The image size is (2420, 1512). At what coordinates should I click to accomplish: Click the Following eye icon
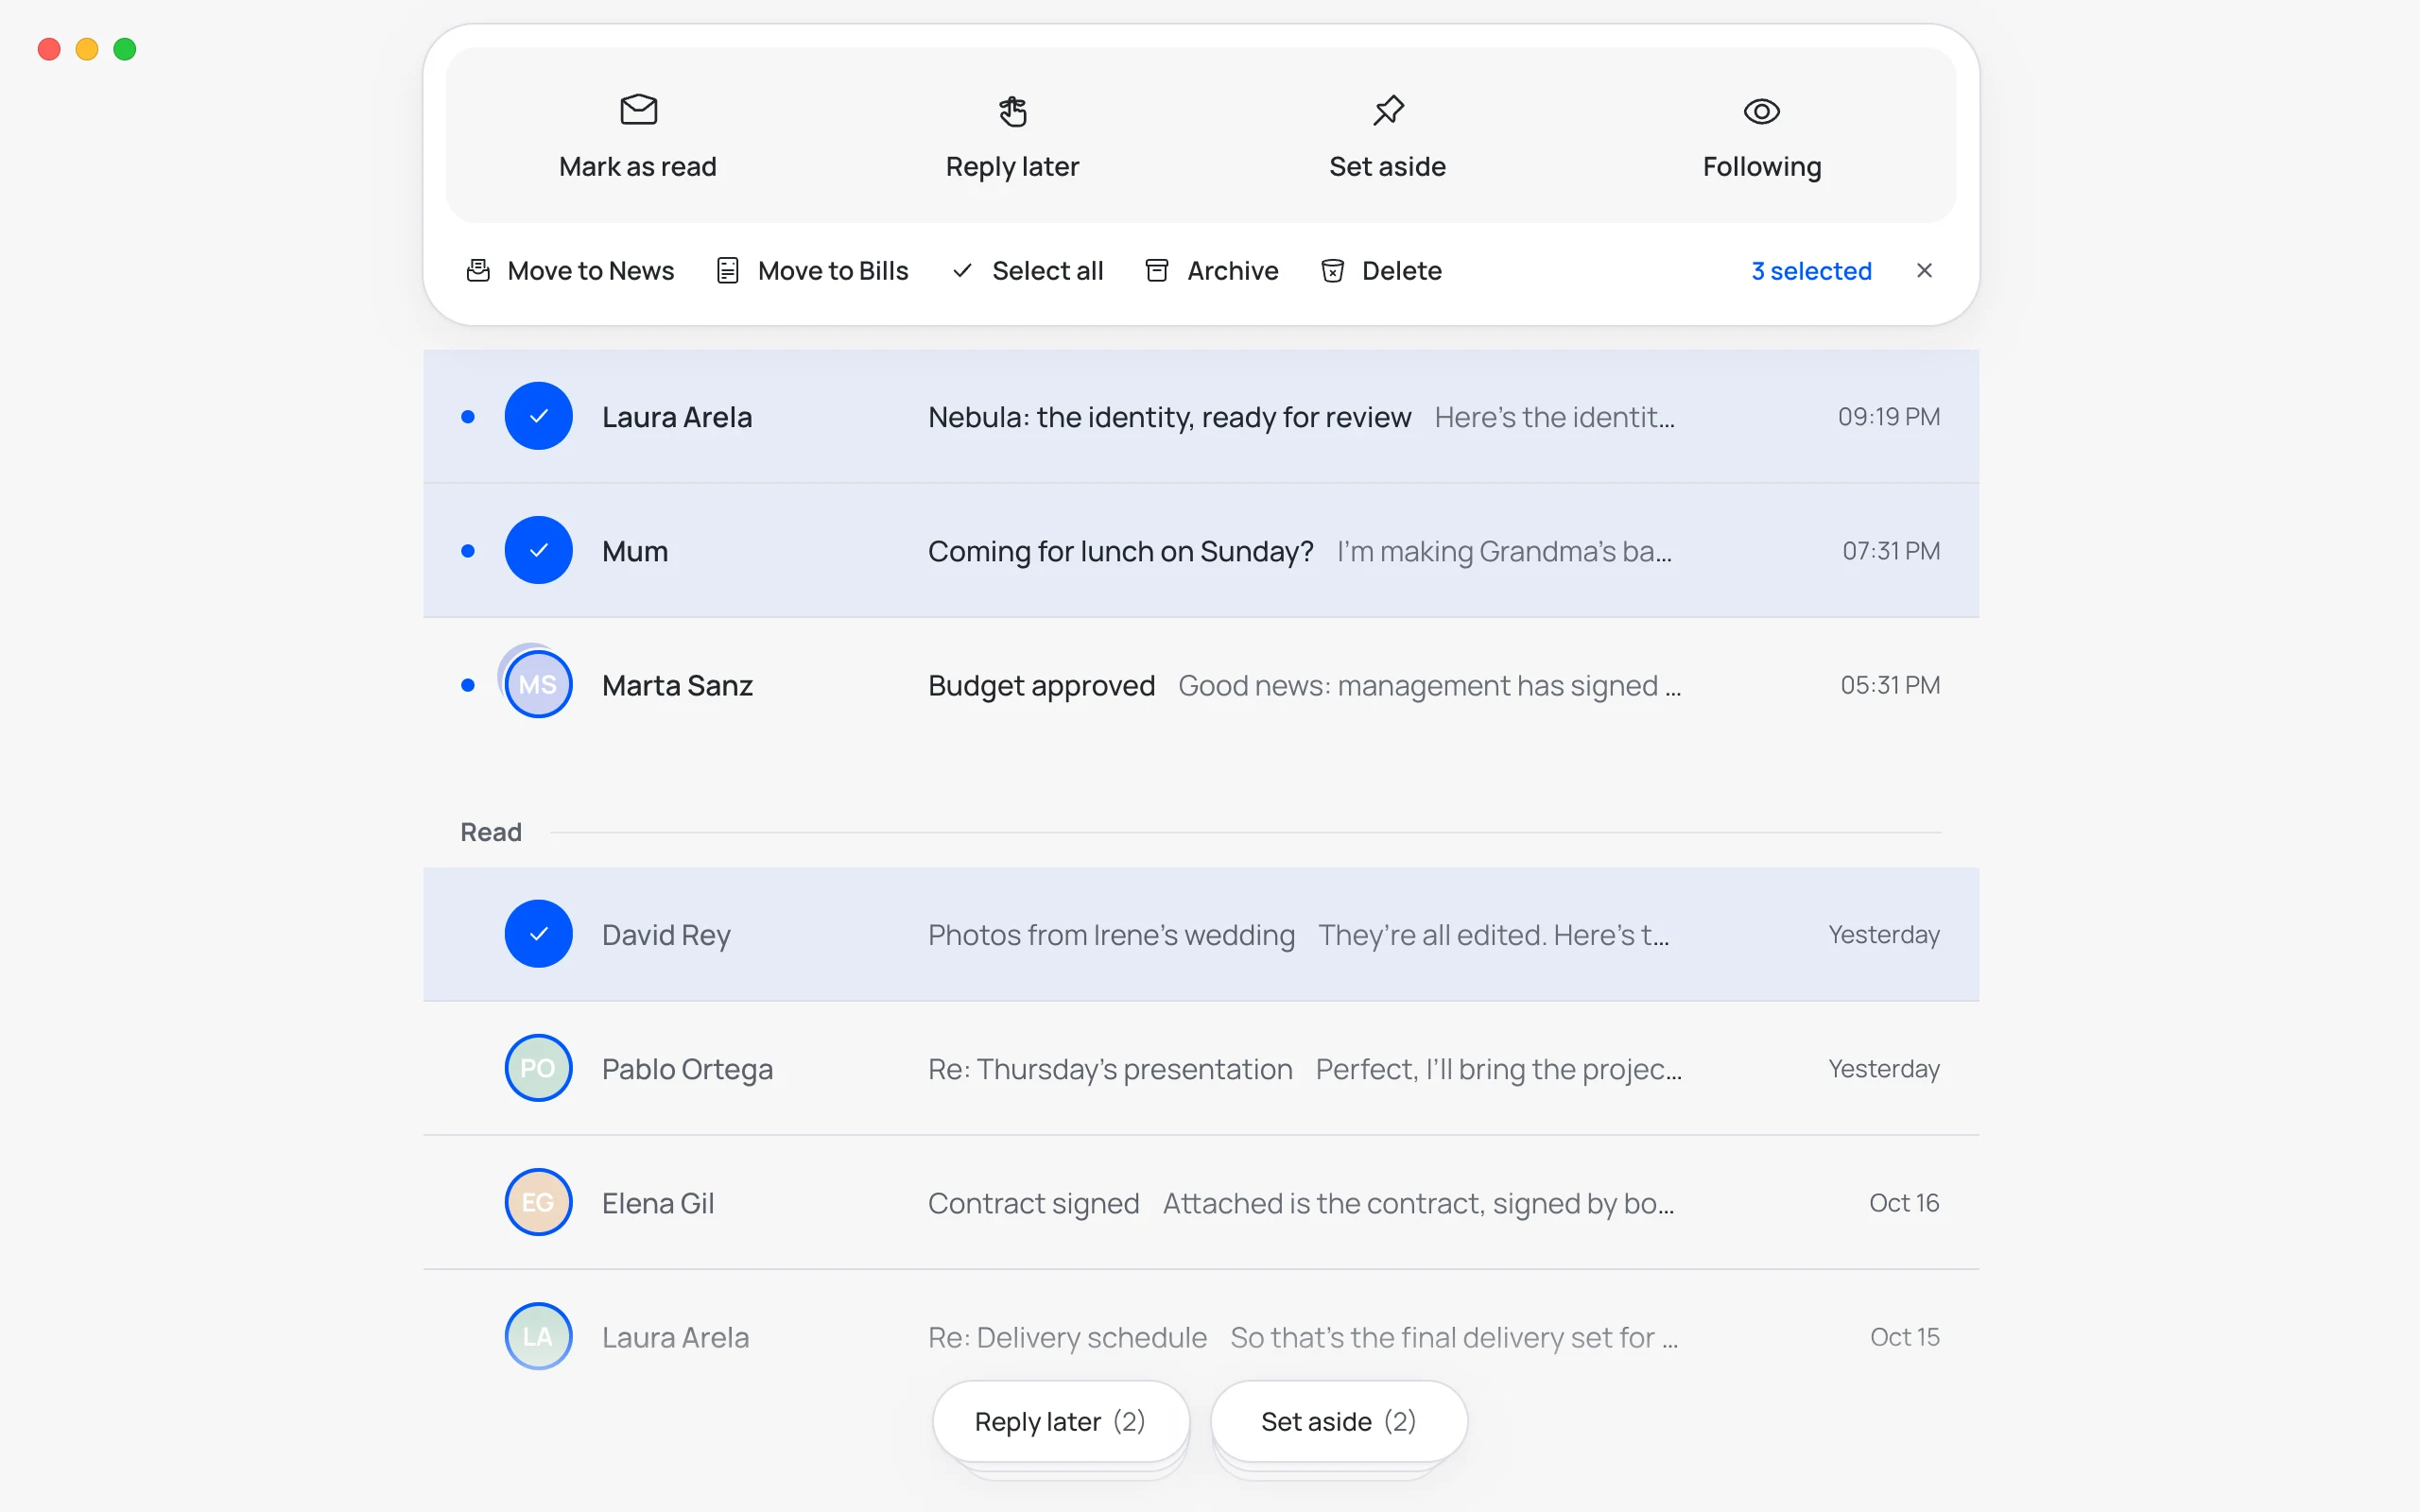(1761, 111)
